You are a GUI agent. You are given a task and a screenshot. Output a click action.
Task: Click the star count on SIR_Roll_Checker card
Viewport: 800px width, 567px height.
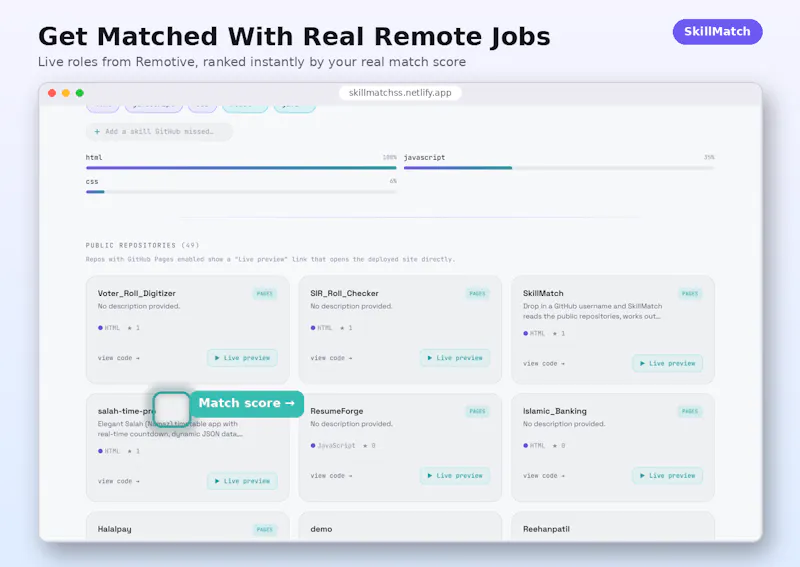(x=346, y=328)
